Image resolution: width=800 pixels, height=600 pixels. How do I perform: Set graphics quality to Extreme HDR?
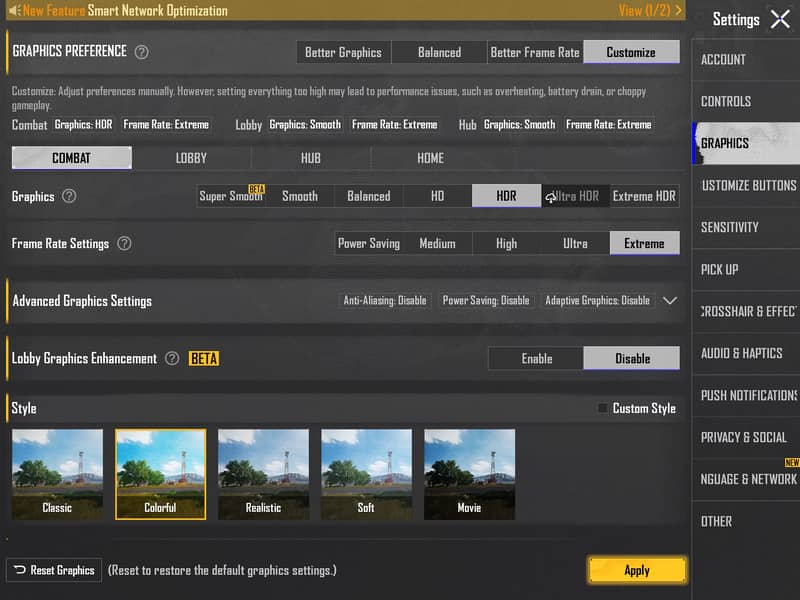644,196
